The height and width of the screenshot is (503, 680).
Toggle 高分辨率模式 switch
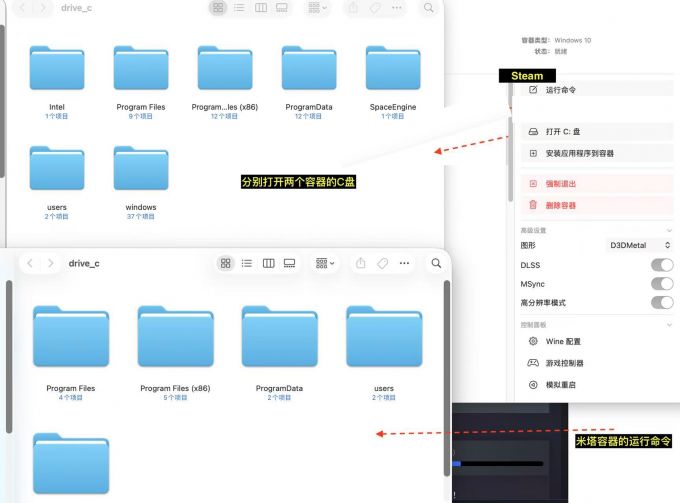pos(662,303)
